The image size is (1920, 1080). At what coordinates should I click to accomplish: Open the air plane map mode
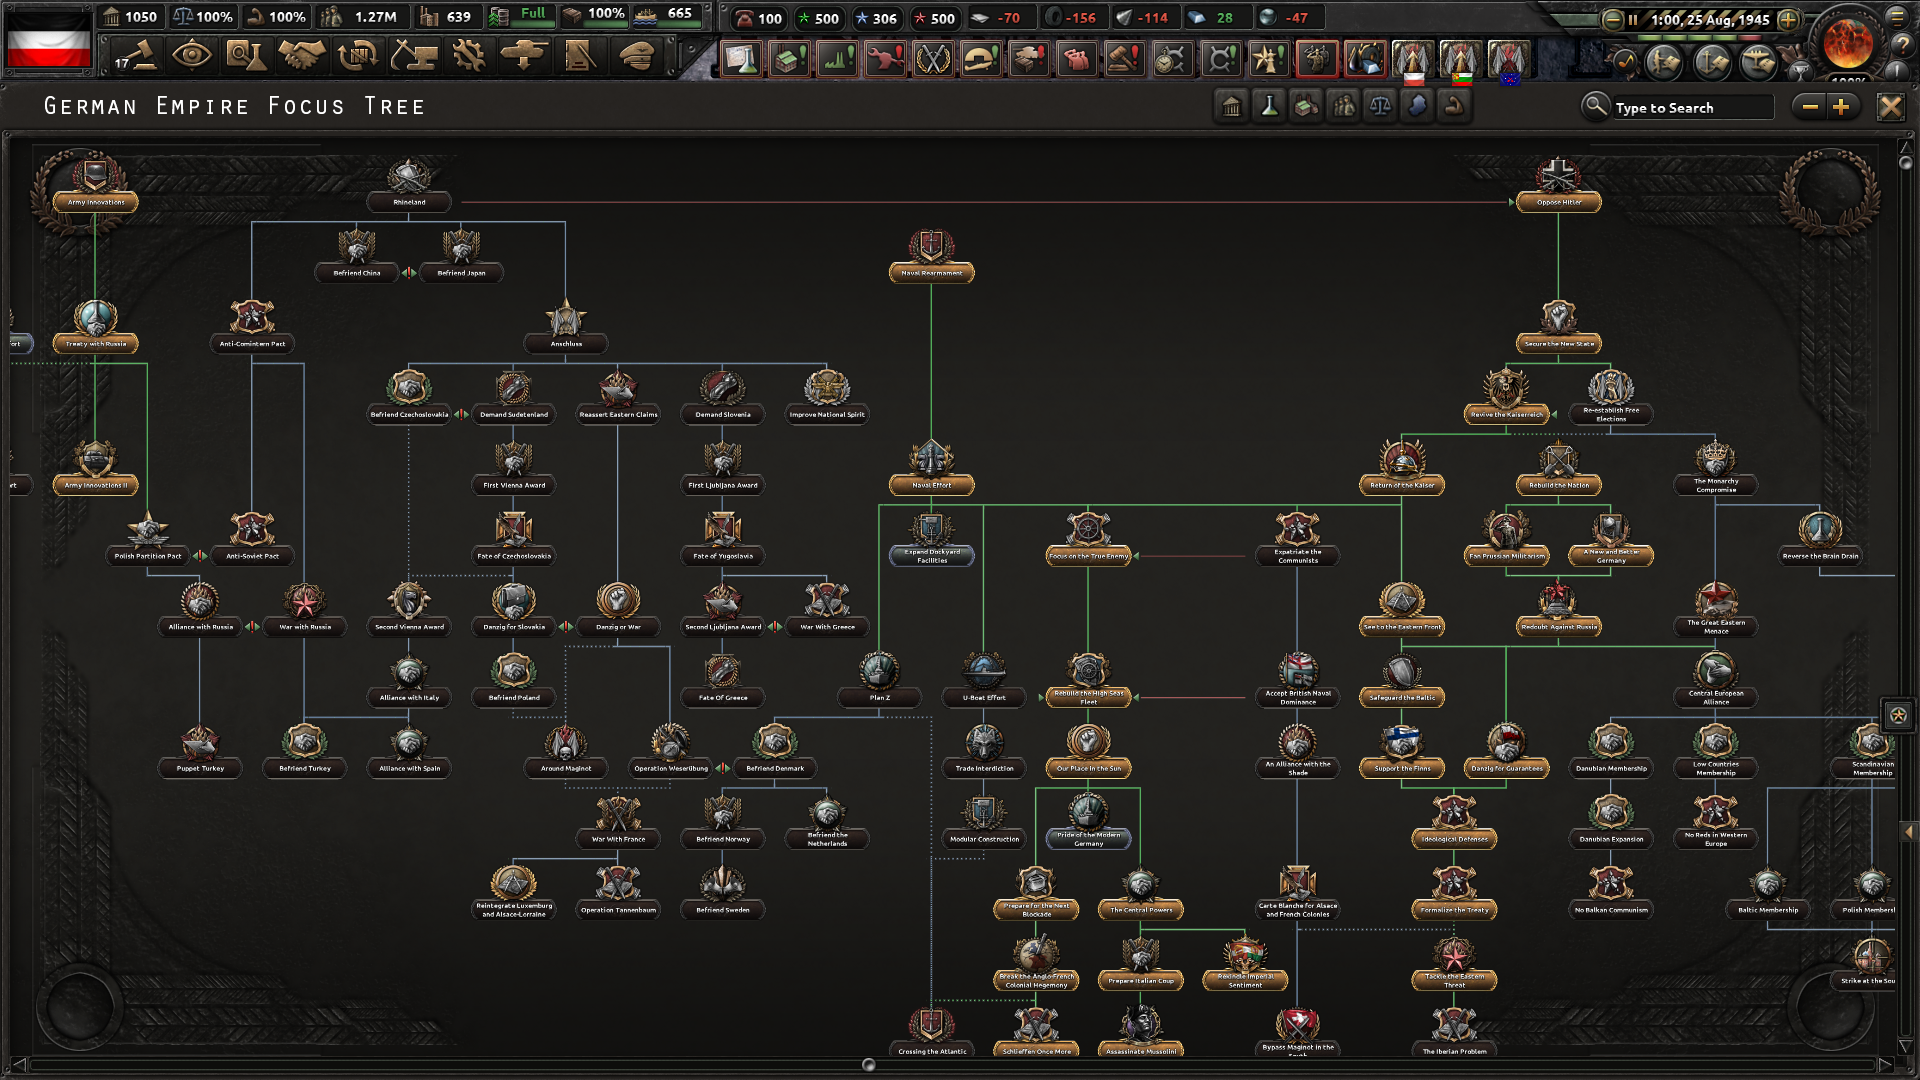(x=1759, y=63)
